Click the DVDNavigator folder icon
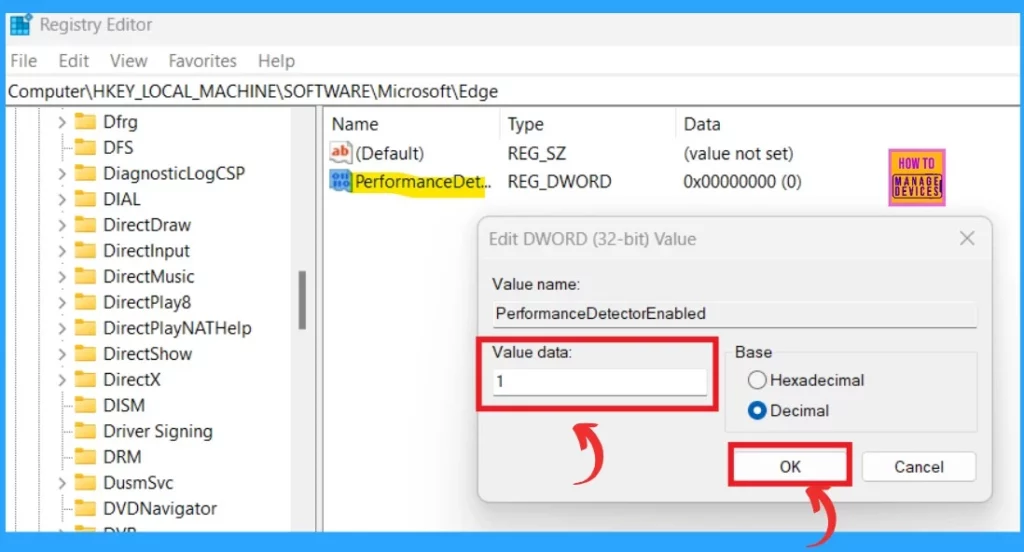The width and height of the screenshot is (1024, 552). (85, 508)
